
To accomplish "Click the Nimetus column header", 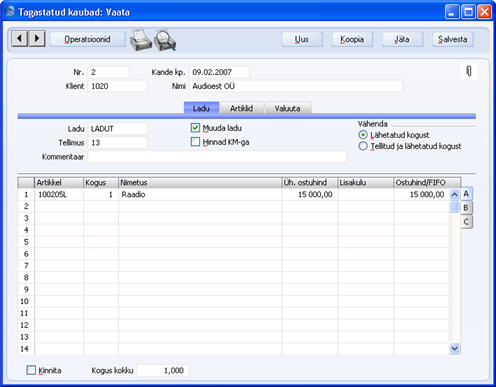I will [x=200, y=183].
